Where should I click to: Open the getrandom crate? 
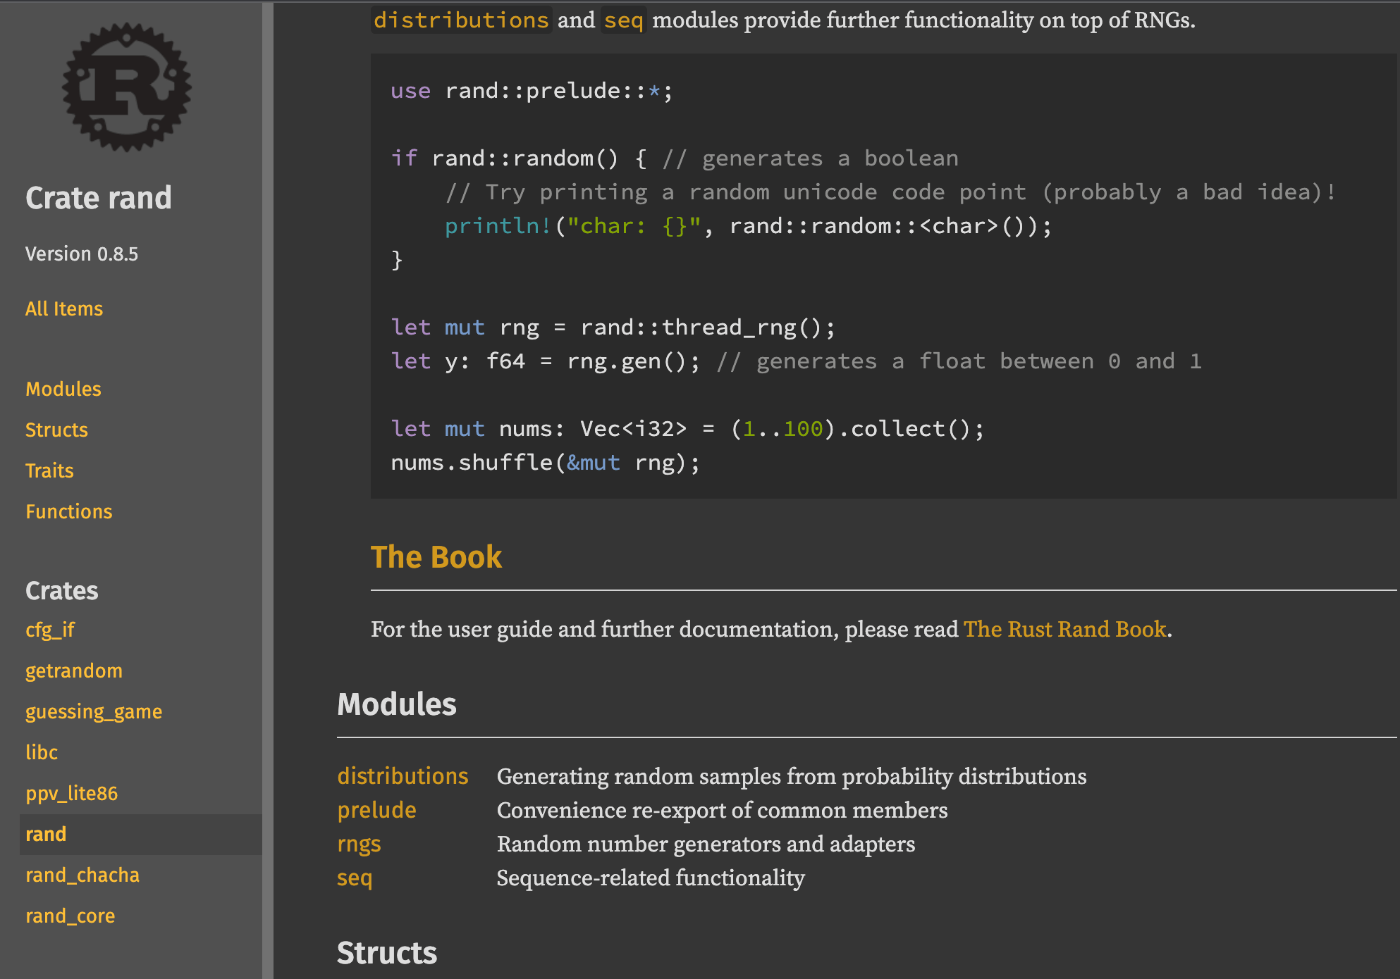pos(74,671)
